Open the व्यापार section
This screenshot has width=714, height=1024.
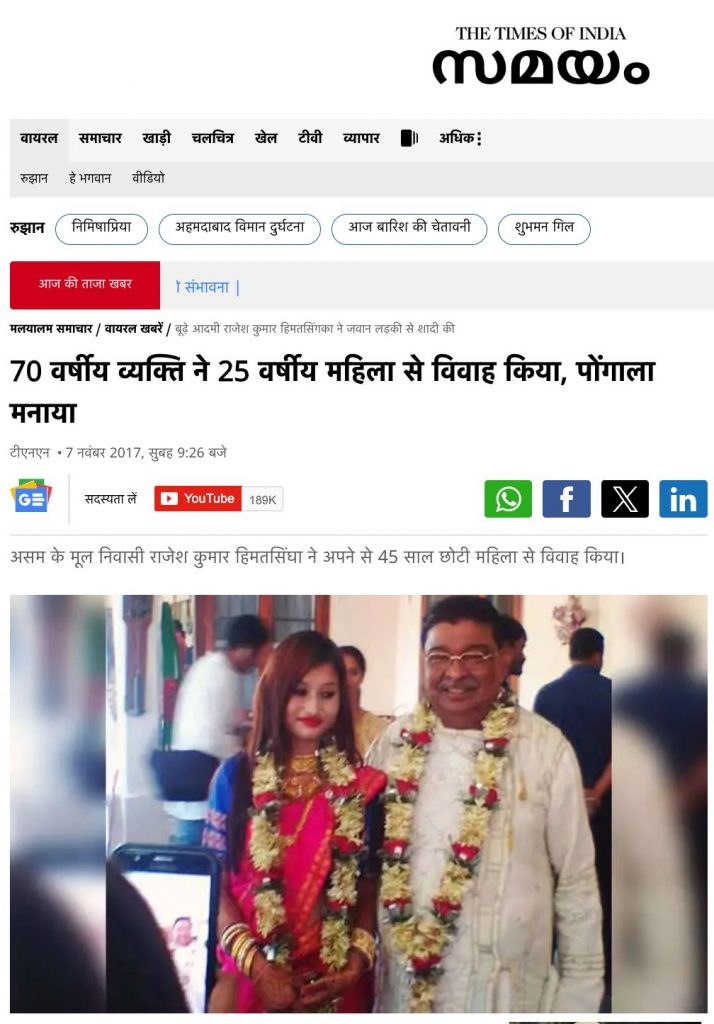click(x=361, y=138)
